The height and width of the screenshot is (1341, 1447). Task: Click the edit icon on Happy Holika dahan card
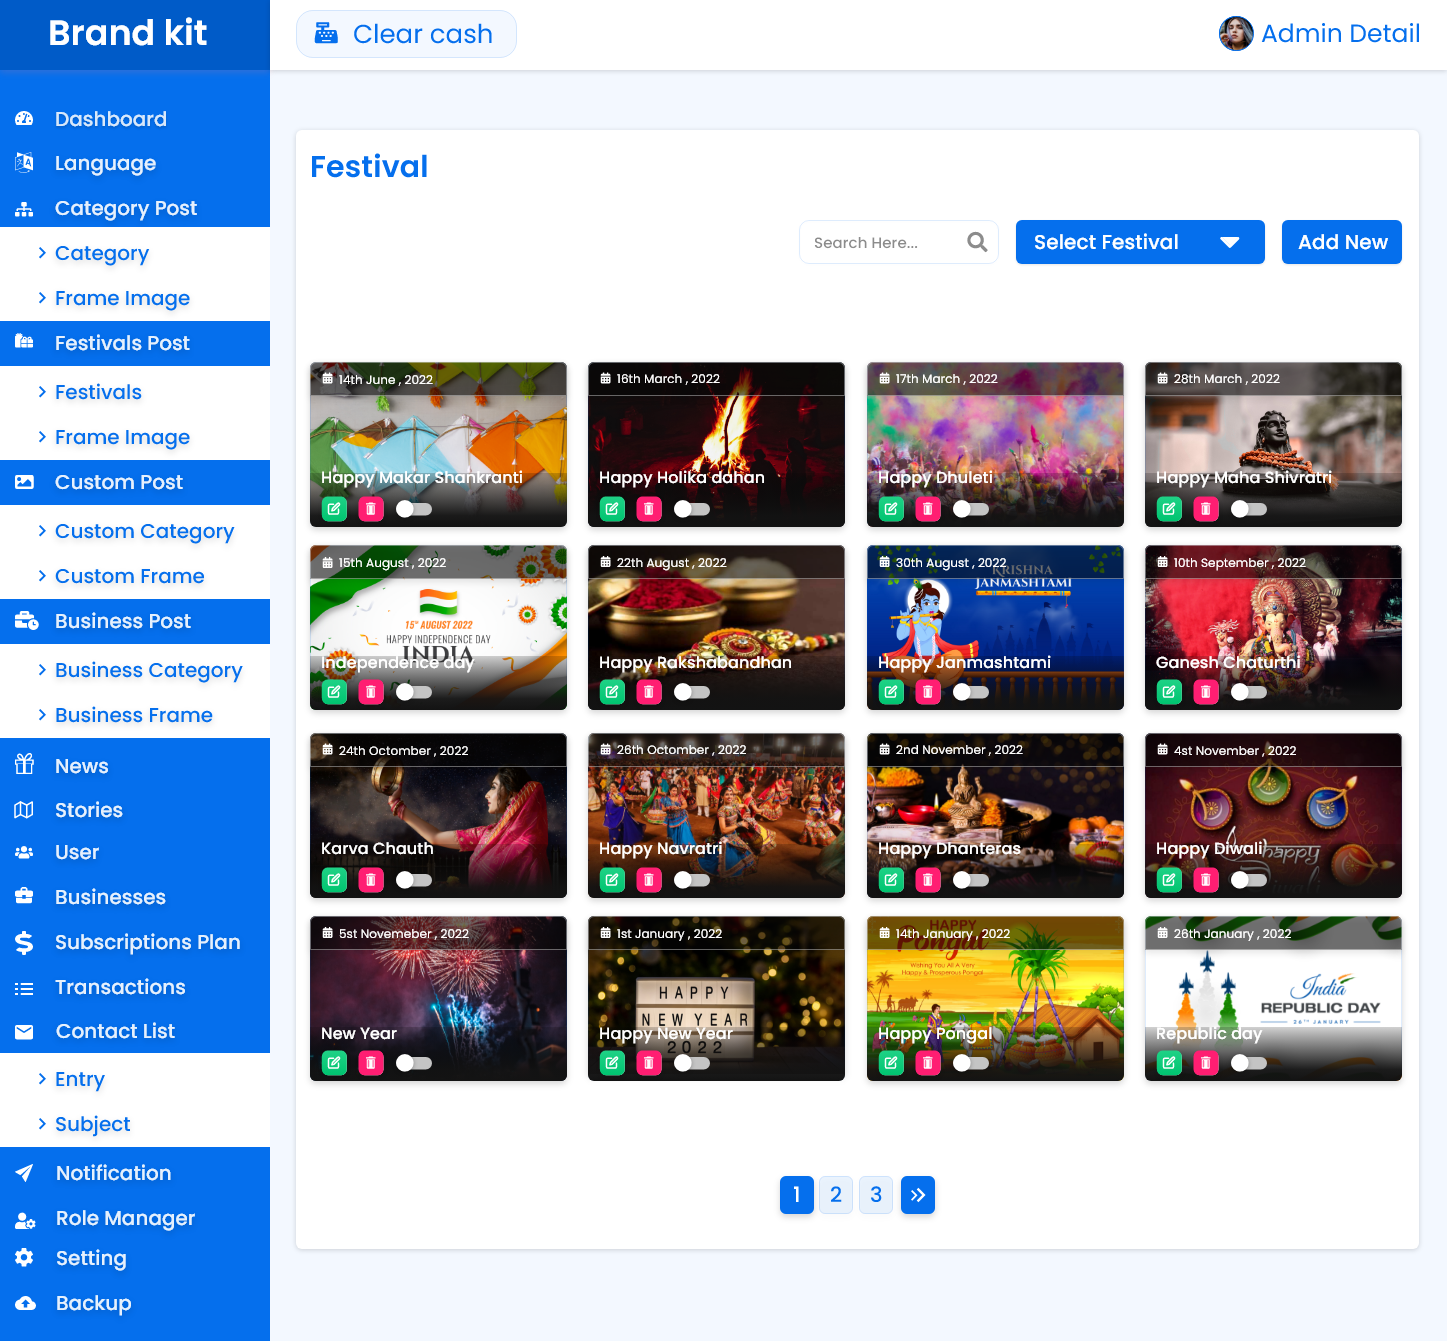point(612,509)
